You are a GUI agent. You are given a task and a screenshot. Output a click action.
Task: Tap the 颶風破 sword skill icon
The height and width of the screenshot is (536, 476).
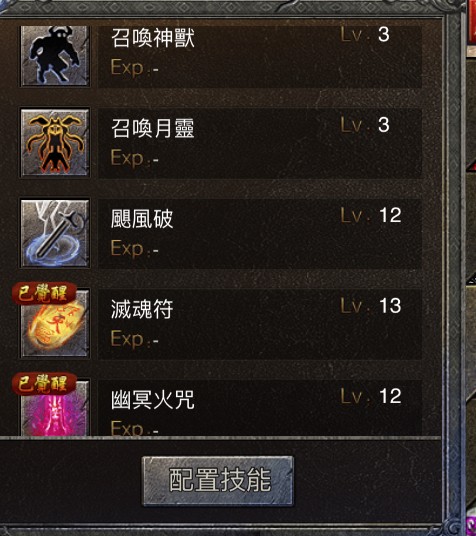[x=55, y=233]
